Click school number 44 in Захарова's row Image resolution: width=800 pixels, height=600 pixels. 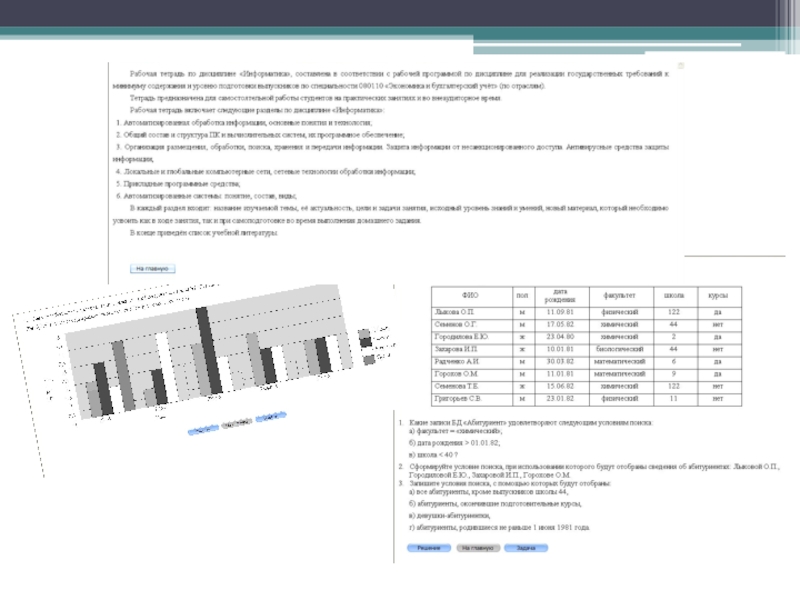674,349
